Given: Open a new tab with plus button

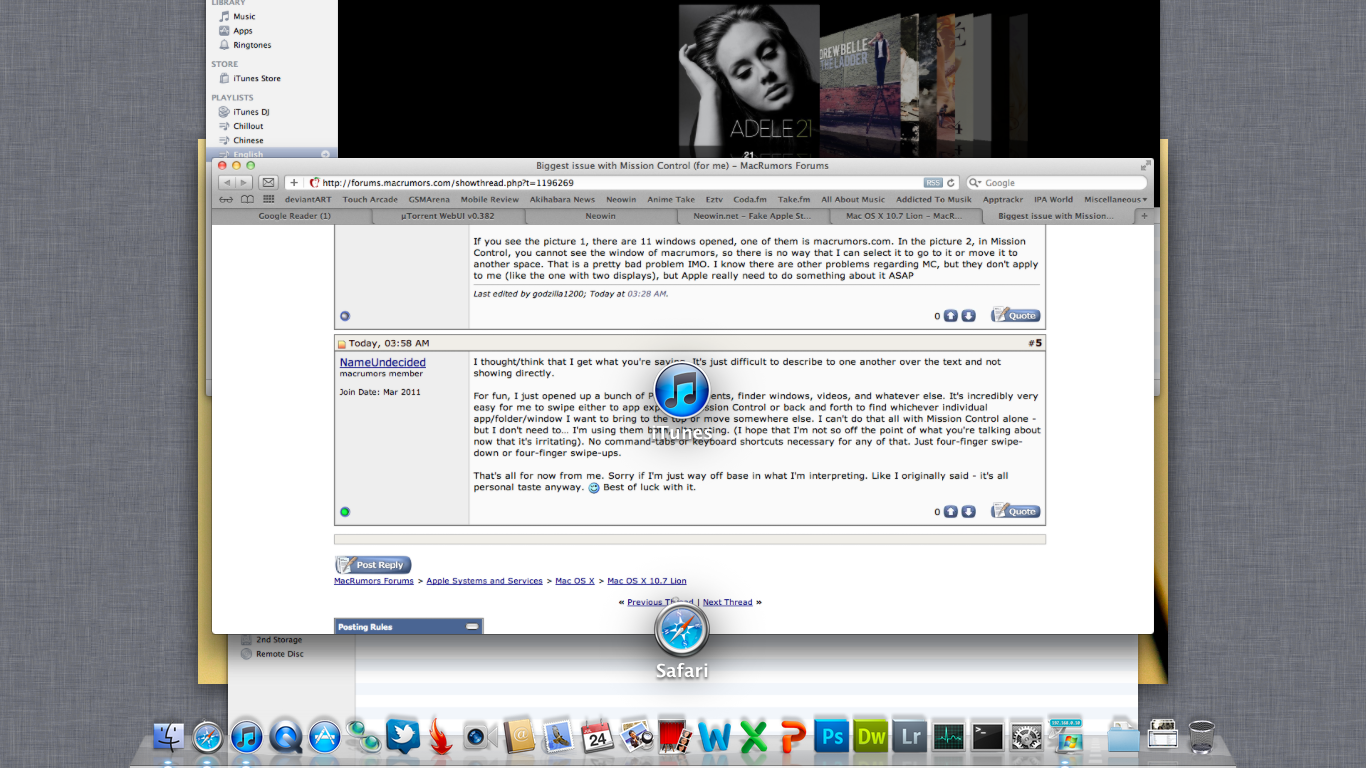Looking at the screenshot, I should point(1145,215).
